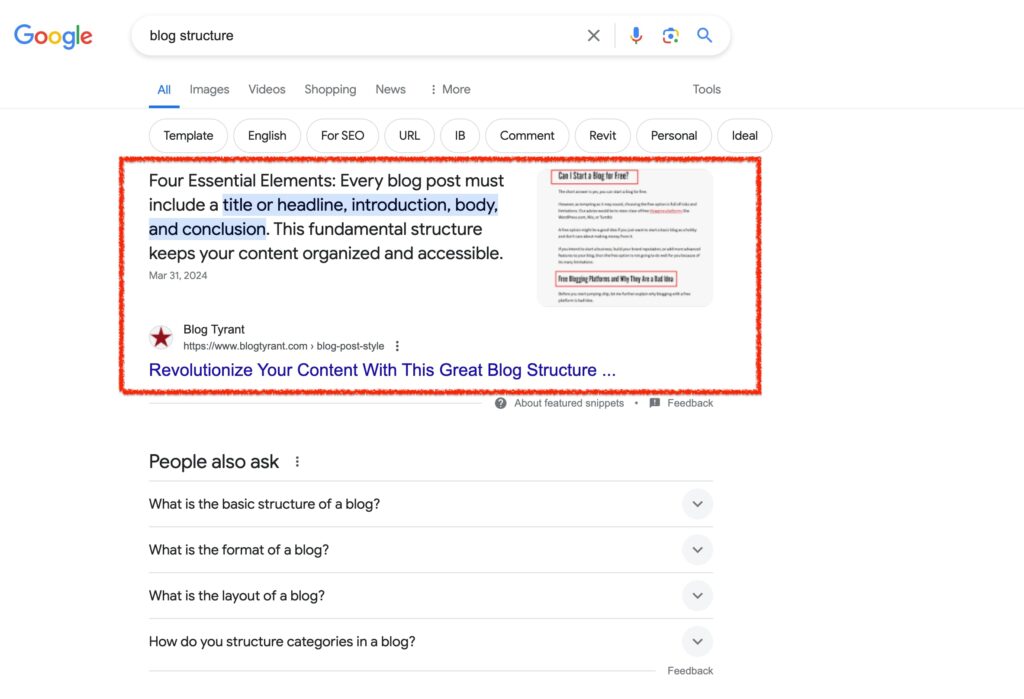Select the For SEO filter chip
This screenshot has width=1024, height=699.
[x=342, y=136]
